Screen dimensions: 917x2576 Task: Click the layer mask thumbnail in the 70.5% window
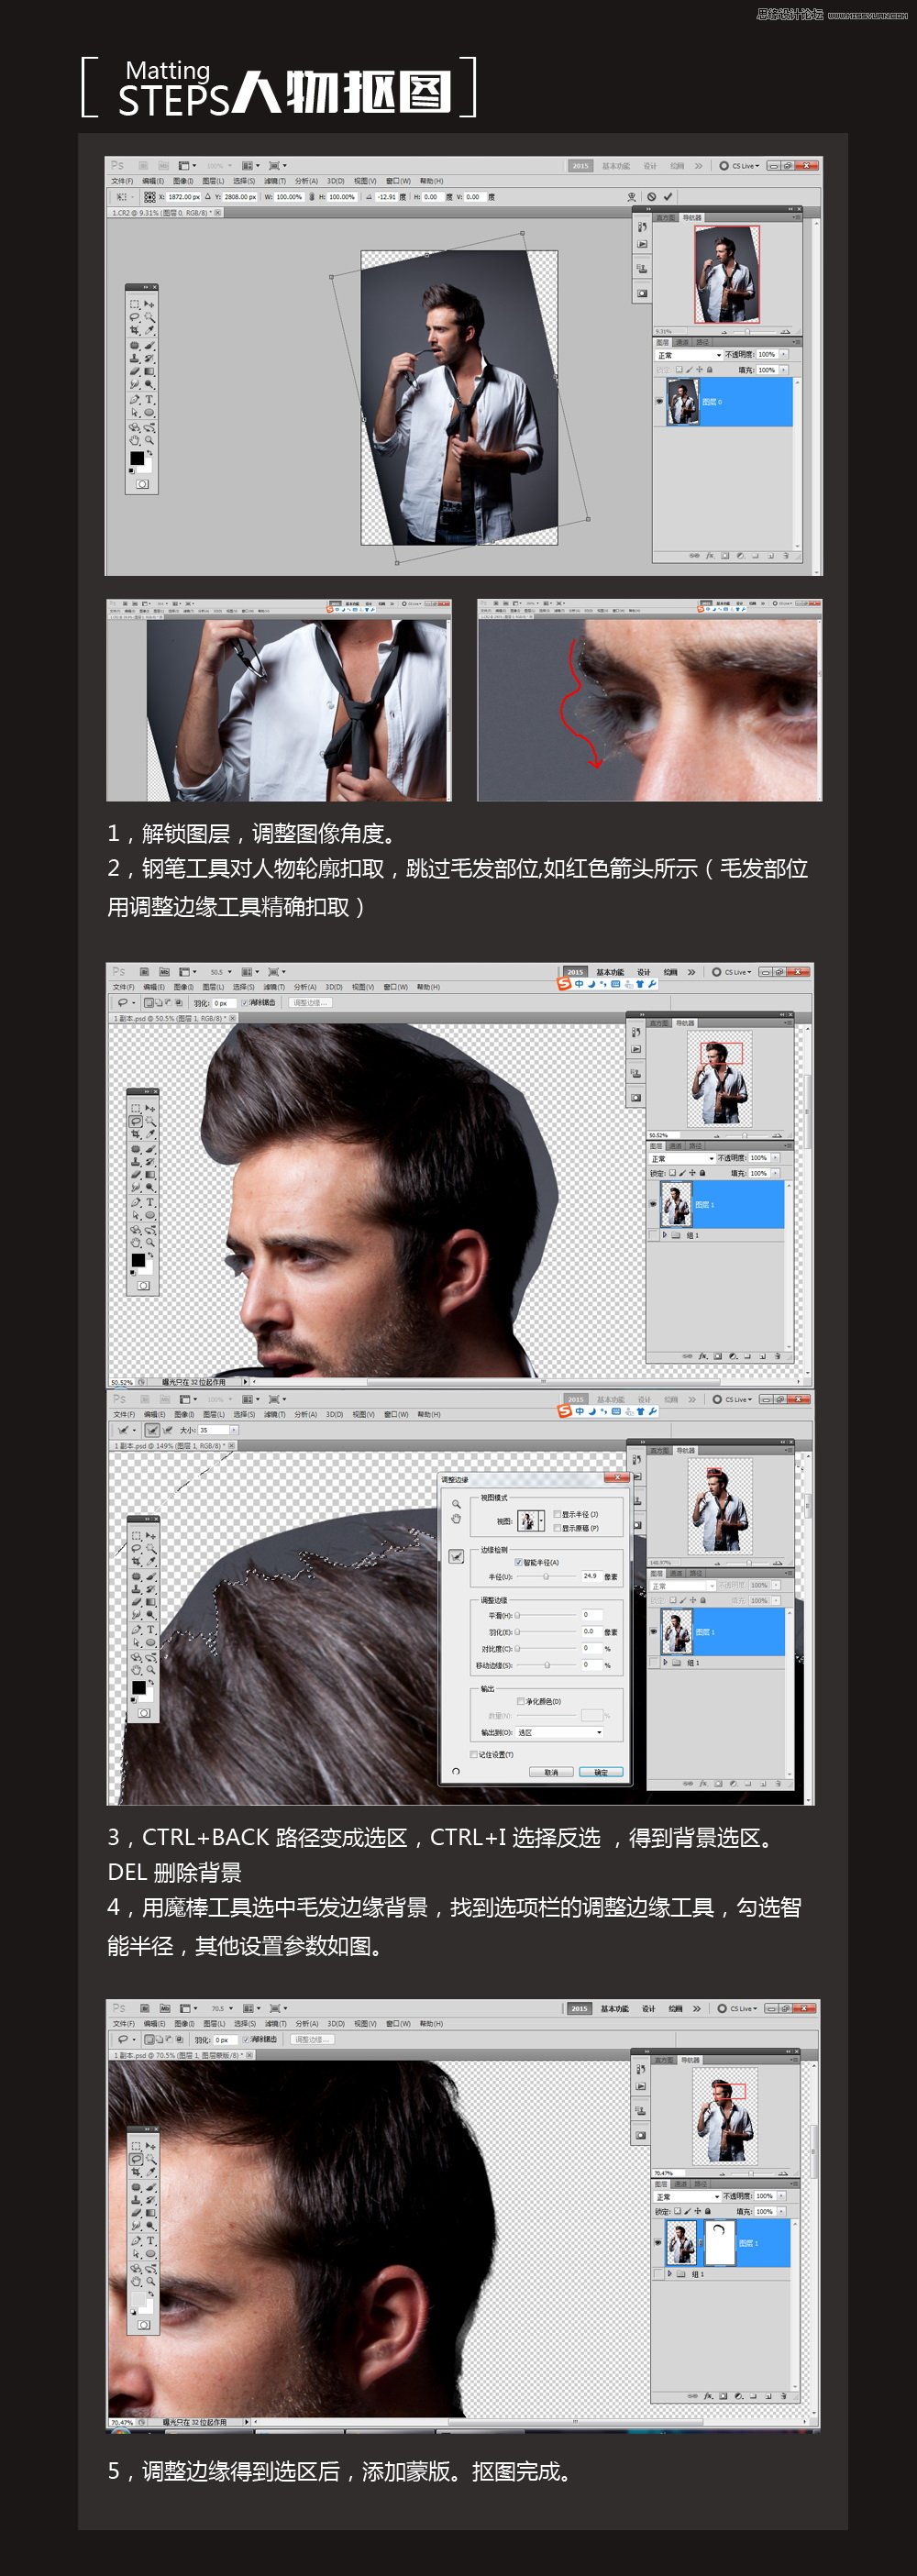pyautogui.click(x=721, y=2243)
